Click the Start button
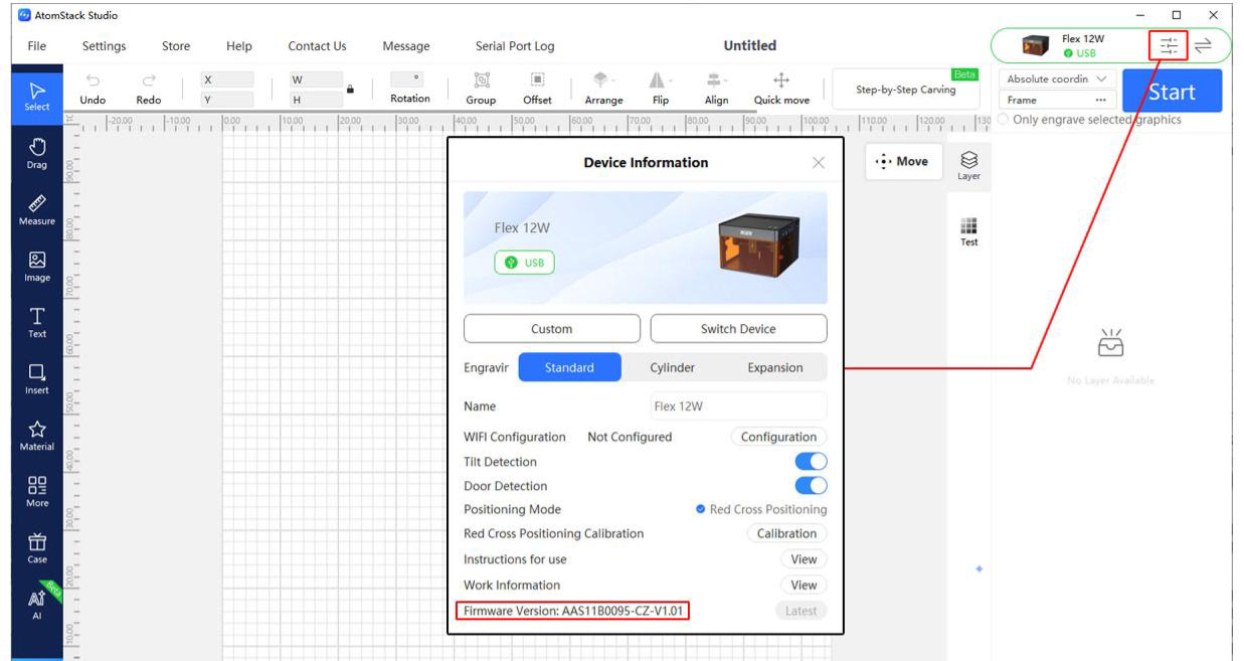Viewport: 1244px width, 661px height. 1172,91
